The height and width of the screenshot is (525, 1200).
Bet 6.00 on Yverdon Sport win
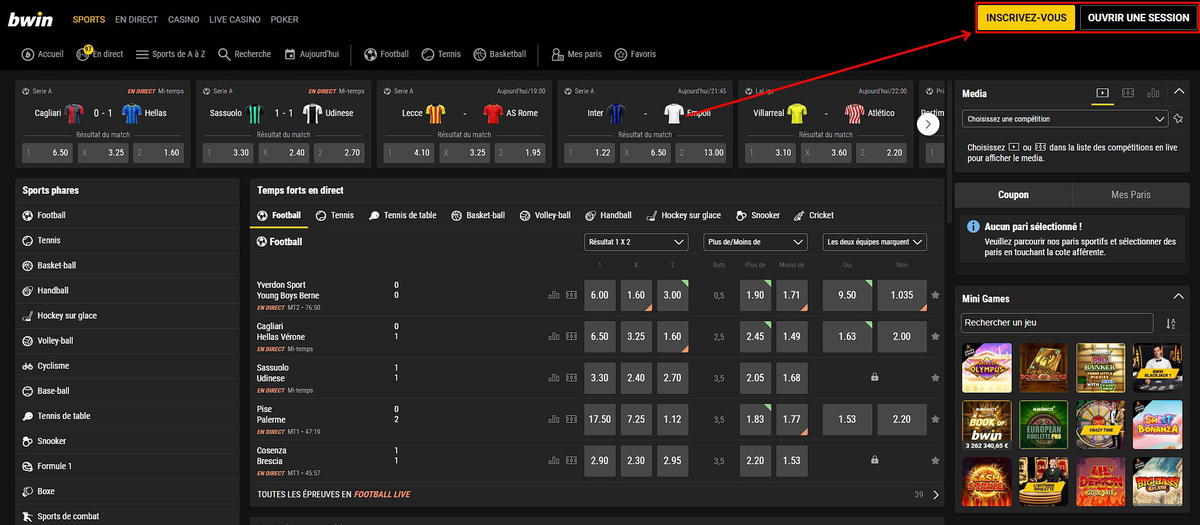pos(600,295)
